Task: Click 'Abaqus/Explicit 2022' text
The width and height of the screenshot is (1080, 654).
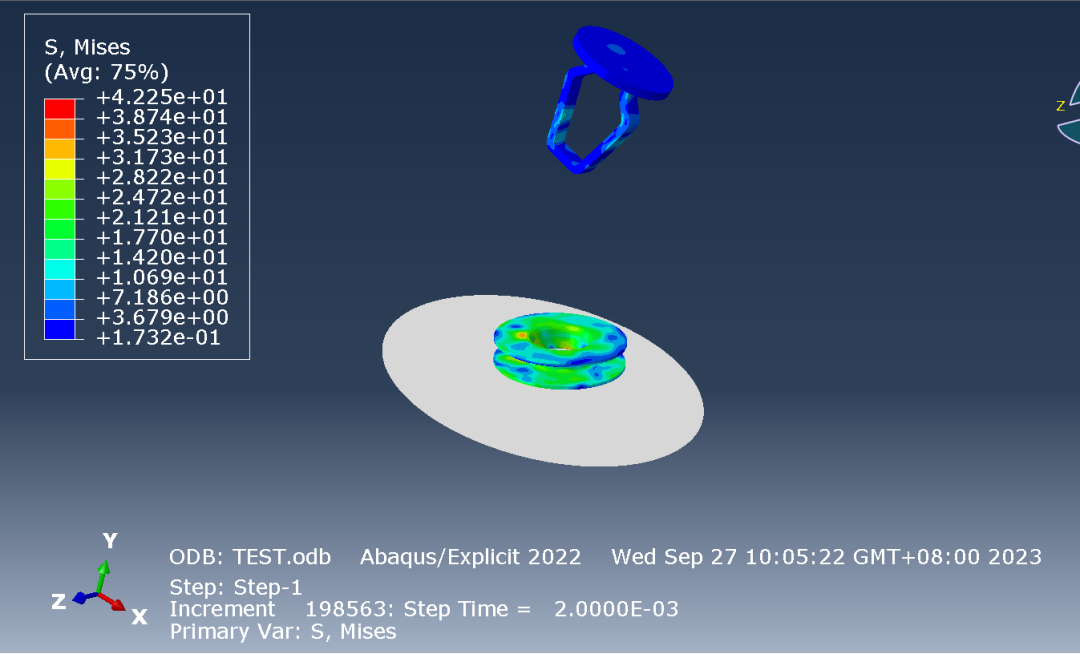Action: [x=470, y=556]
